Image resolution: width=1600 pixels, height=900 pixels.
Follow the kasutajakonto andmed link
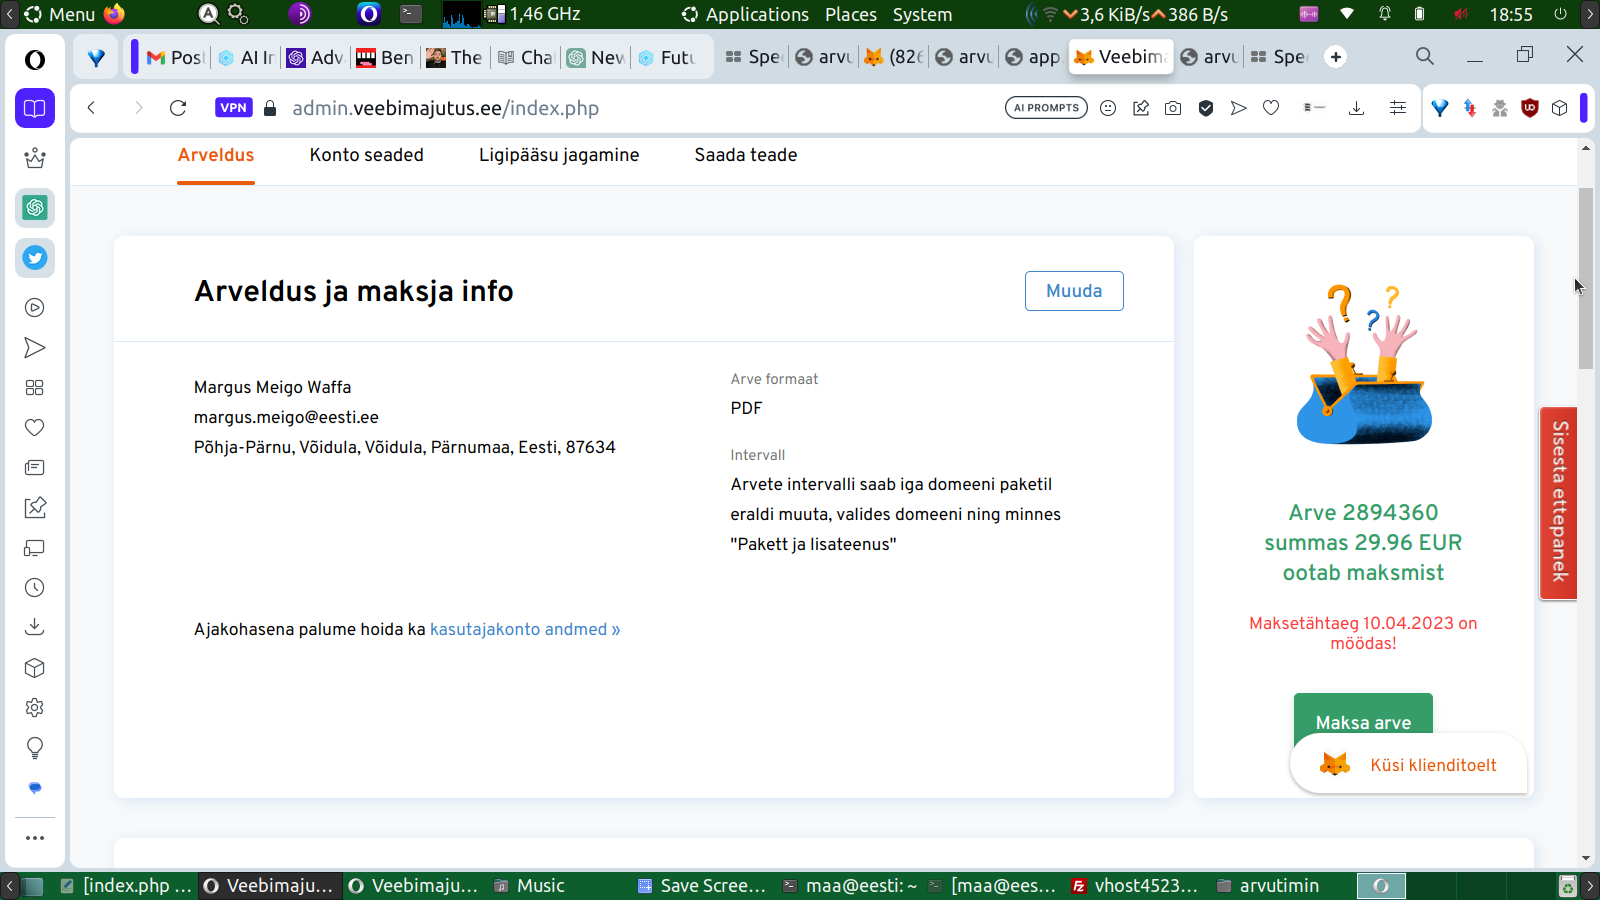[525, 629]
